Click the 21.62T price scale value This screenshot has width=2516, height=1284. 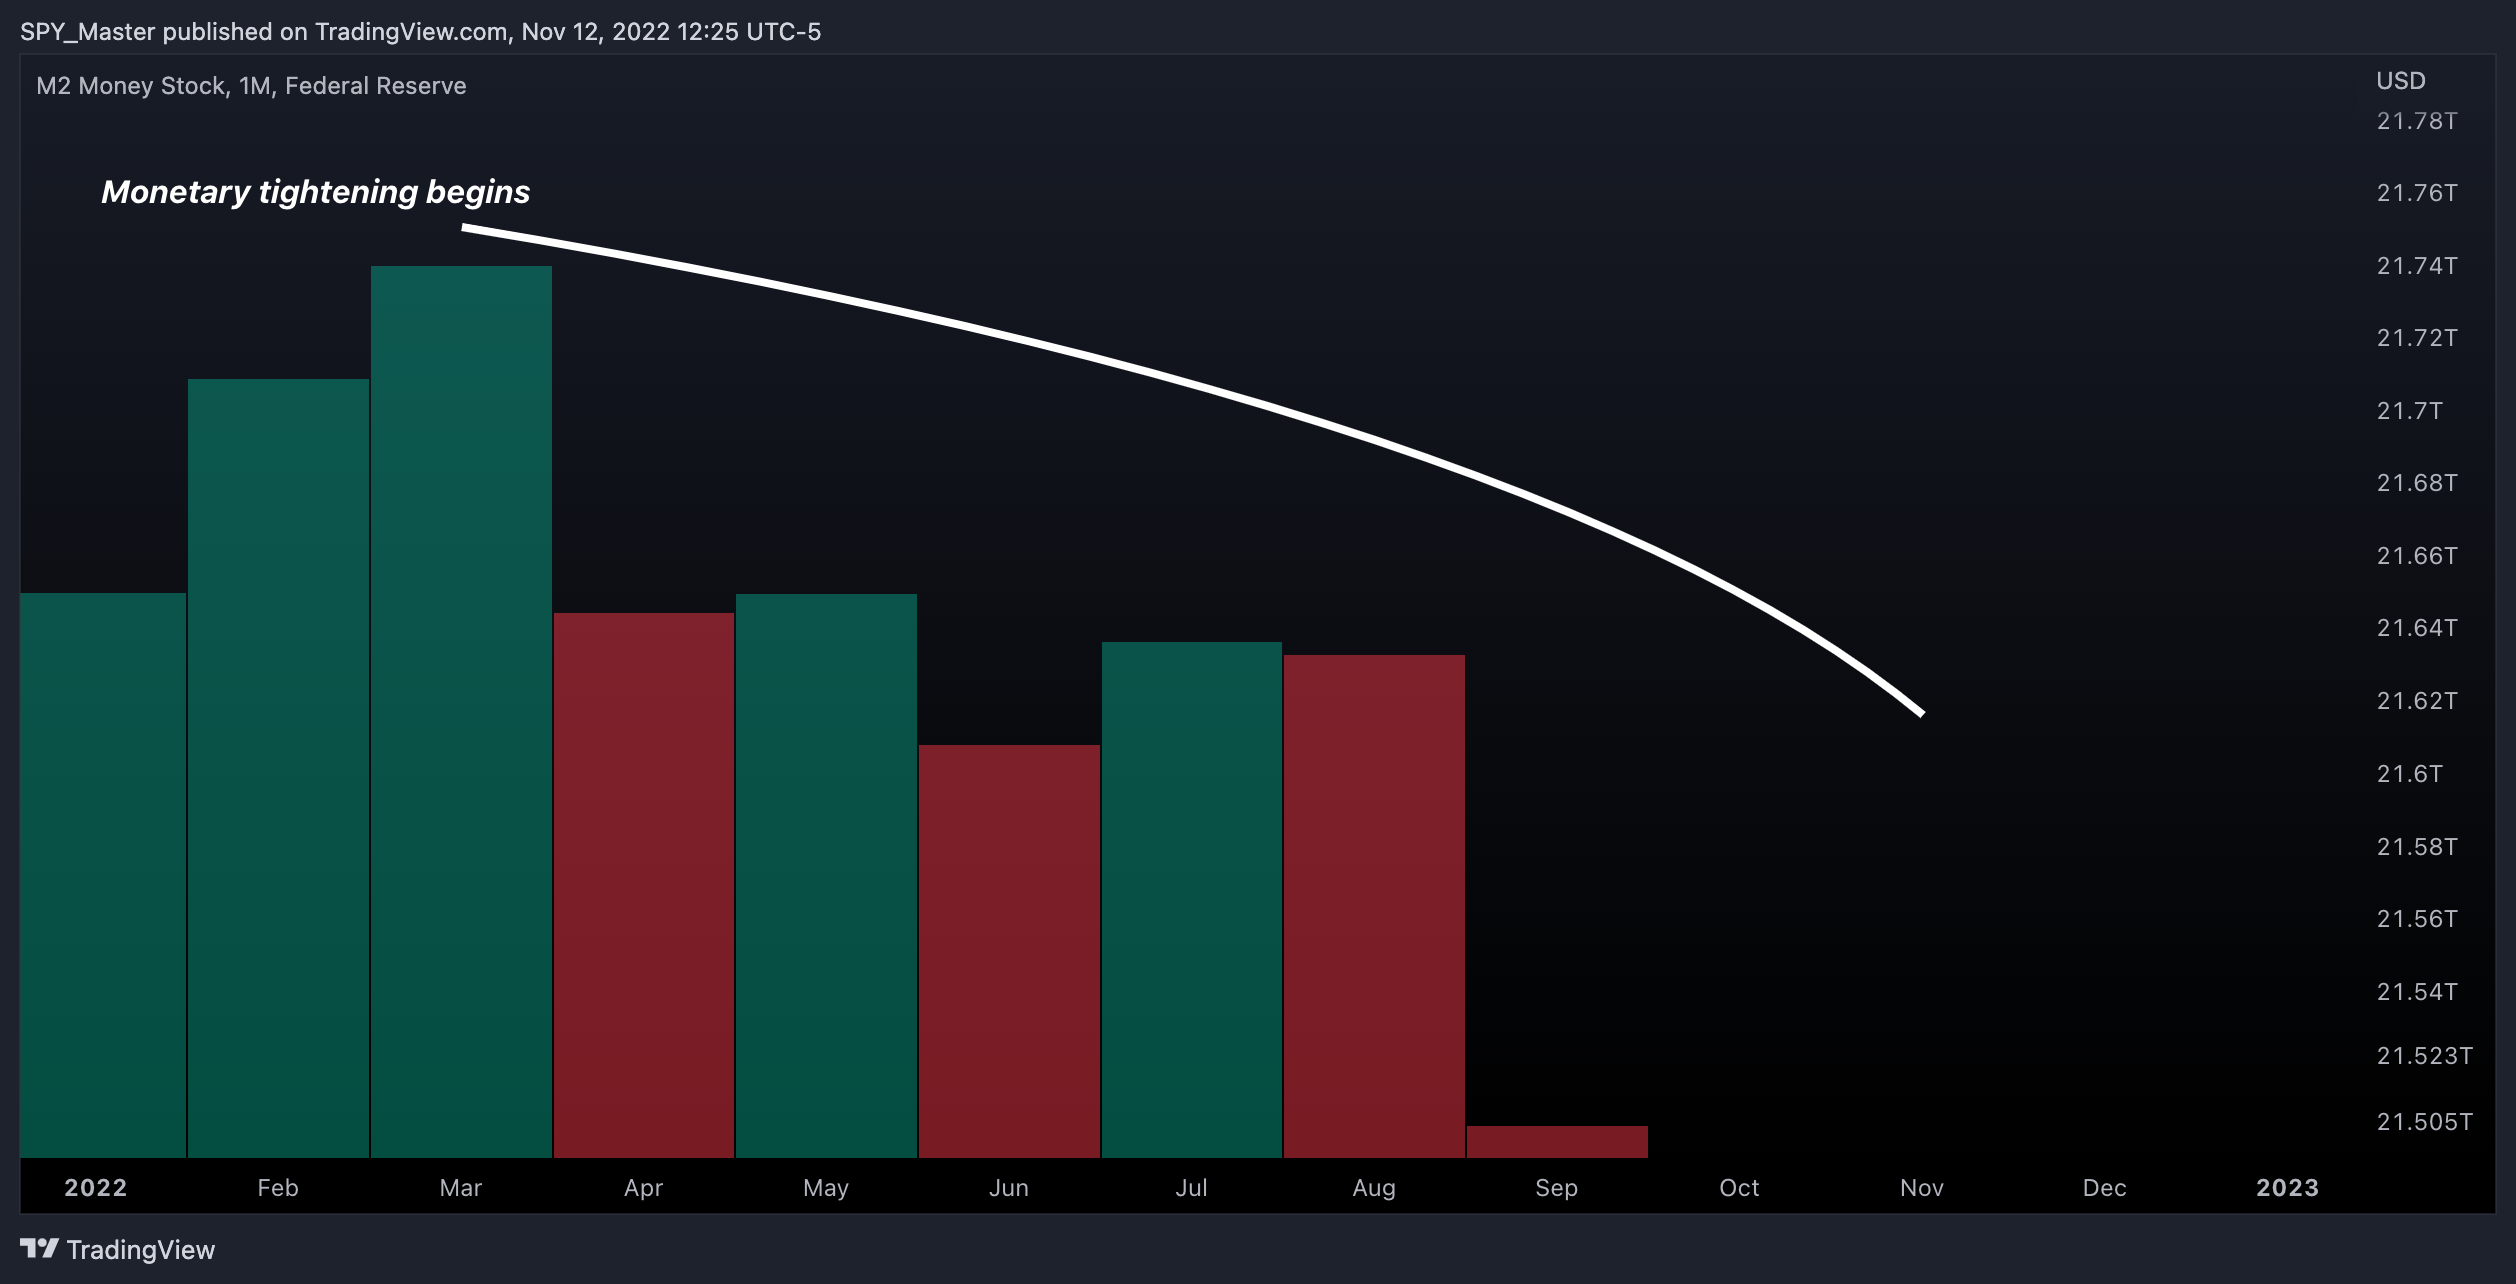pos(2417,701)
